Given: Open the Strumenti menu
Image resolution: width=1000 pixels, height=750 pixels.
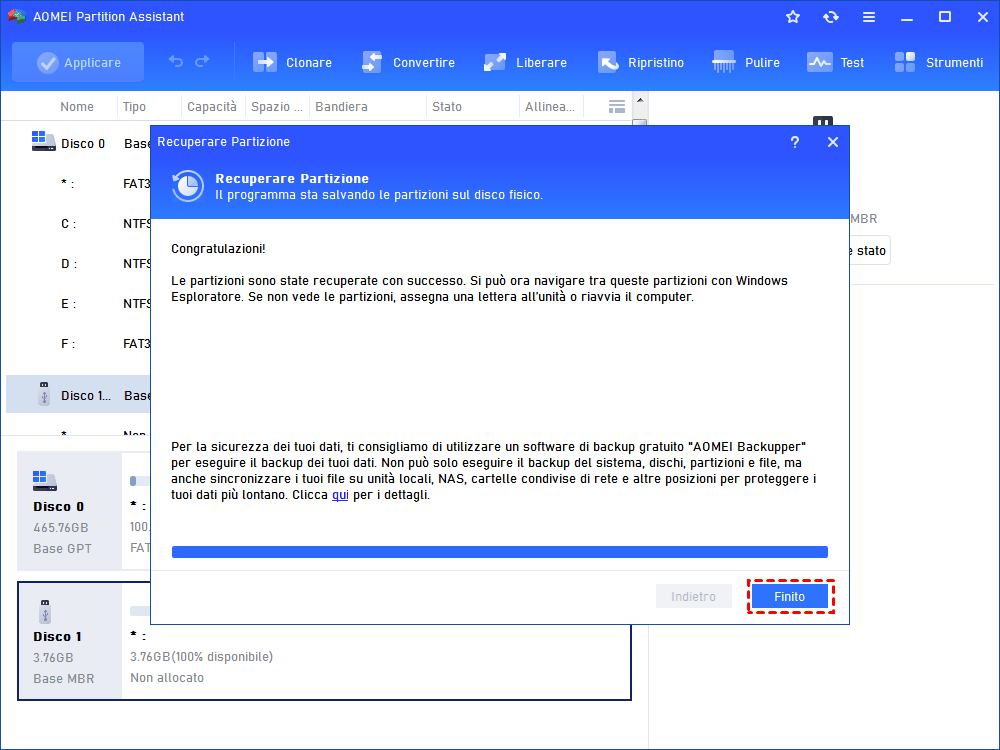Looking at the screenshot, I should click(x=938, y=62).
